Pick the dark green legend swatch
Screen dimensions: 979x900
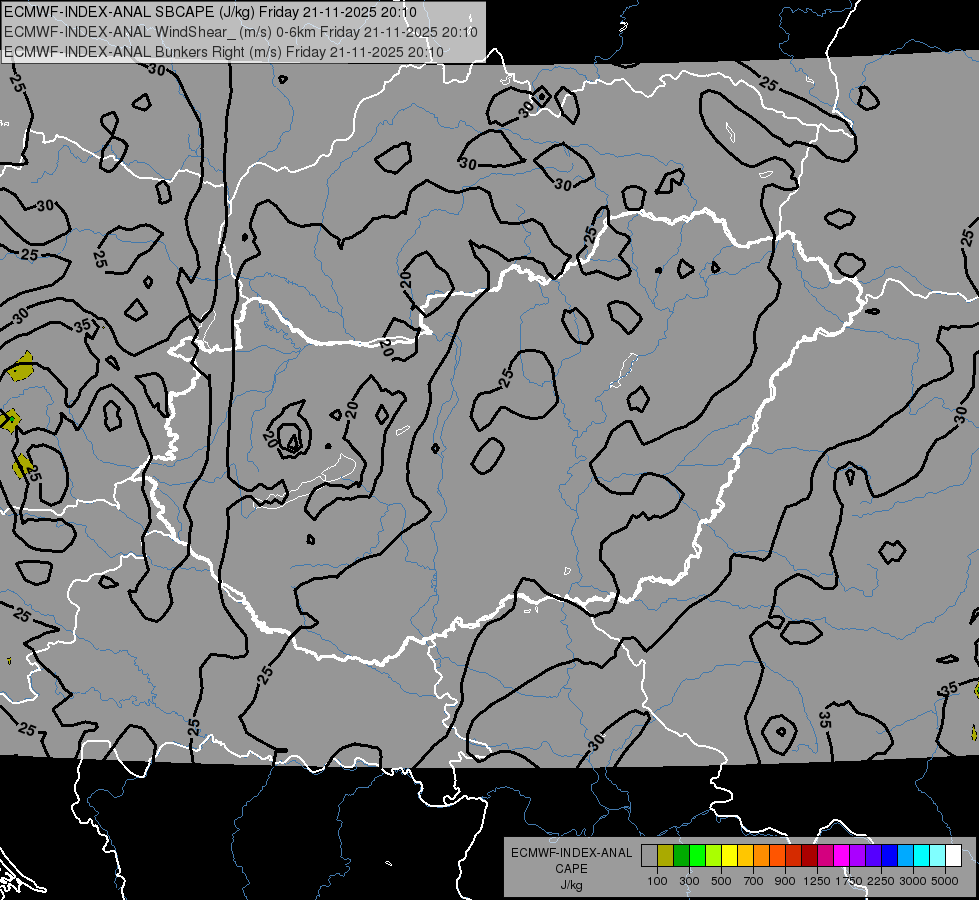tap(681, 855)
